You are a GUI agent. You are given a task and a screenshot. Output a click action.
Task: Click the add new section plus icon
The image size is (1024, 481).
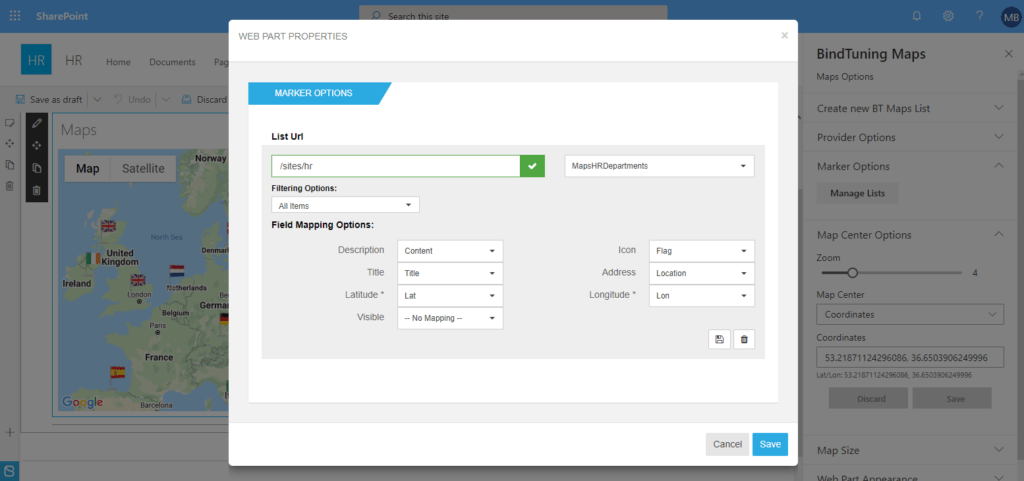[10, 432]
